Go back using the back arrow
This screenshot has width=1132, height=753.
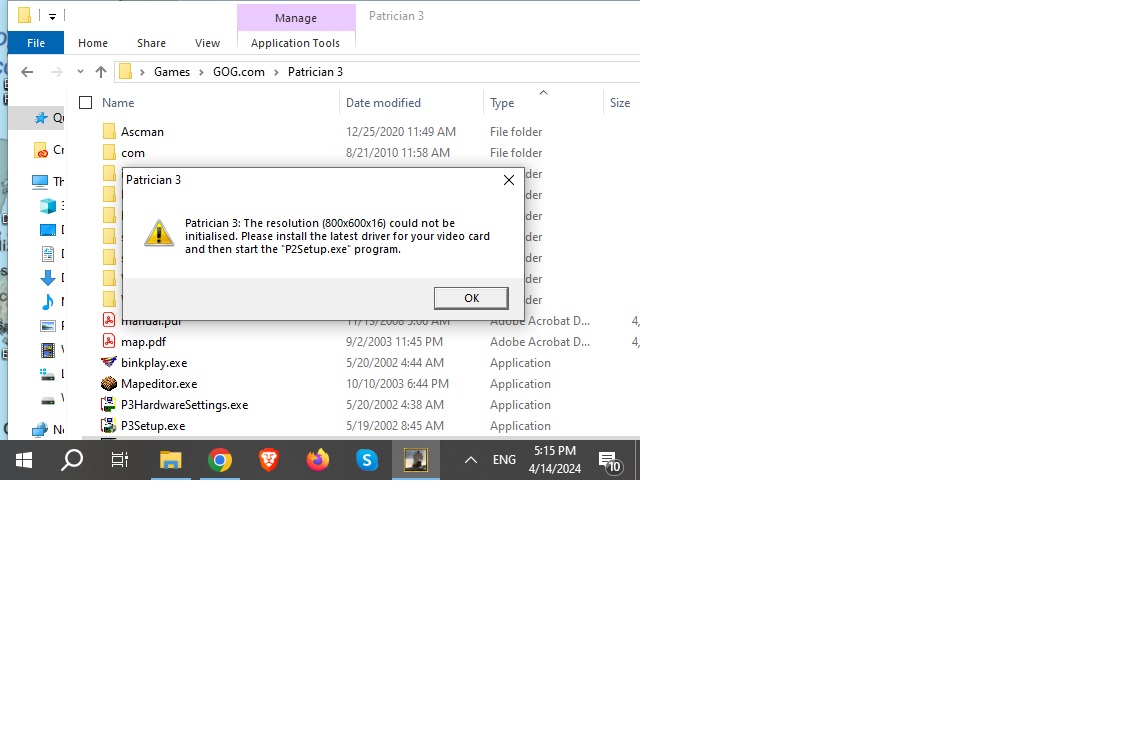click(27, 72)
